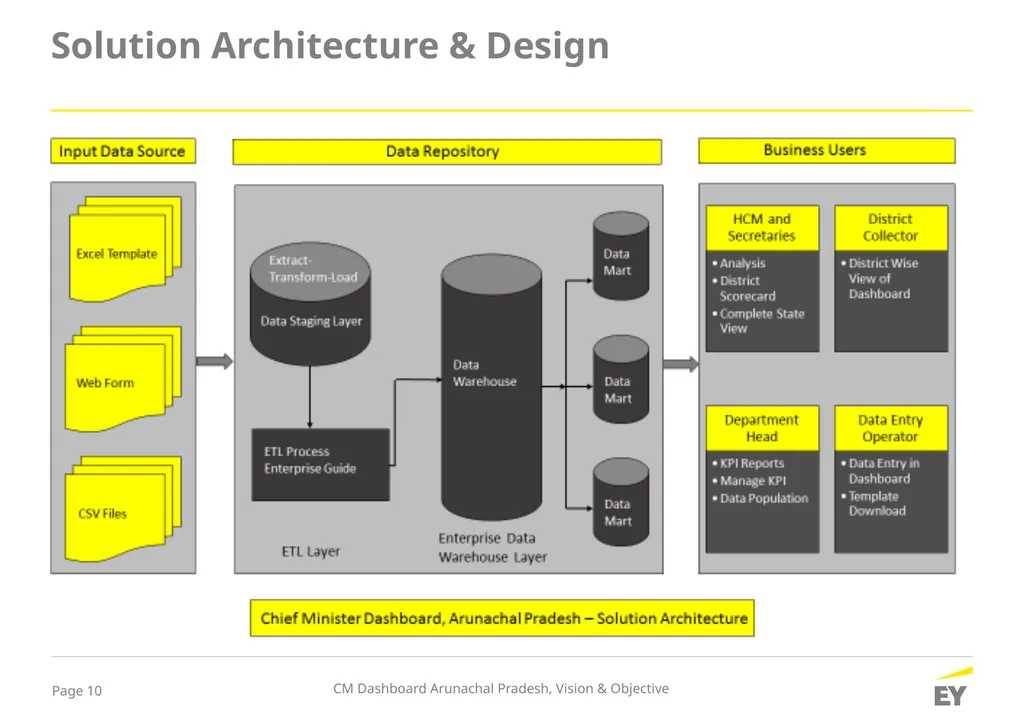Click the 'Extract-Transform-Load' label on cylinder
Screen dimensions: 1024x727
[x=313, y=268]
